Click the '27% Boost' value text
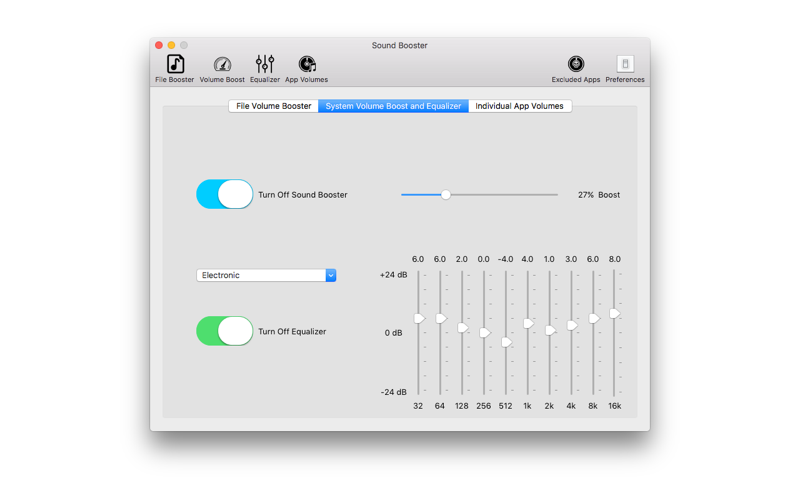Viewport: 800px width, 500px height. coord(599,195)
